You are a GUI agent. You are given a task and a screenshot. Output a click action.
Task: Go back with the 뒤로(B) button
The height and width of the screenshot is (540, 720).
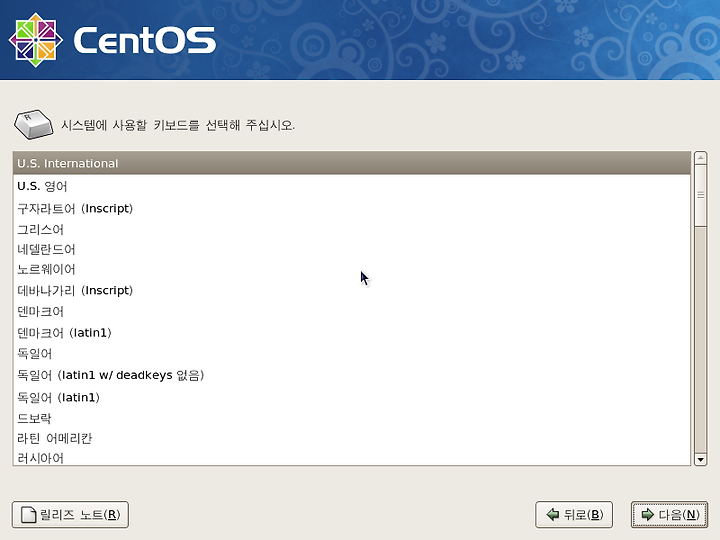574,514
